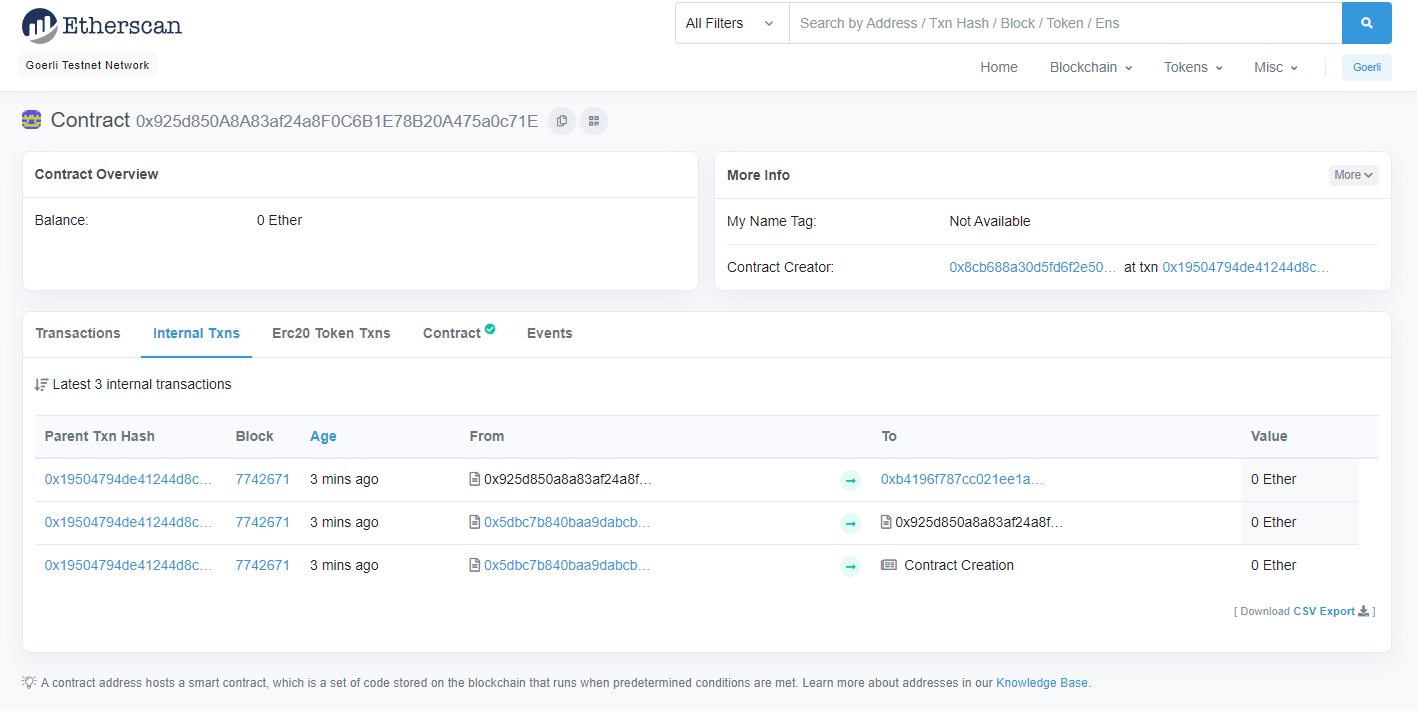Expand the Blockchain menu

[x=1091, y=67]
